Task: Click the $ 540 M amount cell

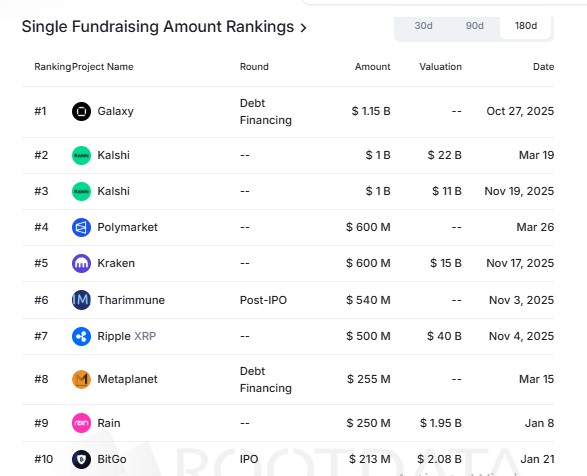Action: (368, 300)
